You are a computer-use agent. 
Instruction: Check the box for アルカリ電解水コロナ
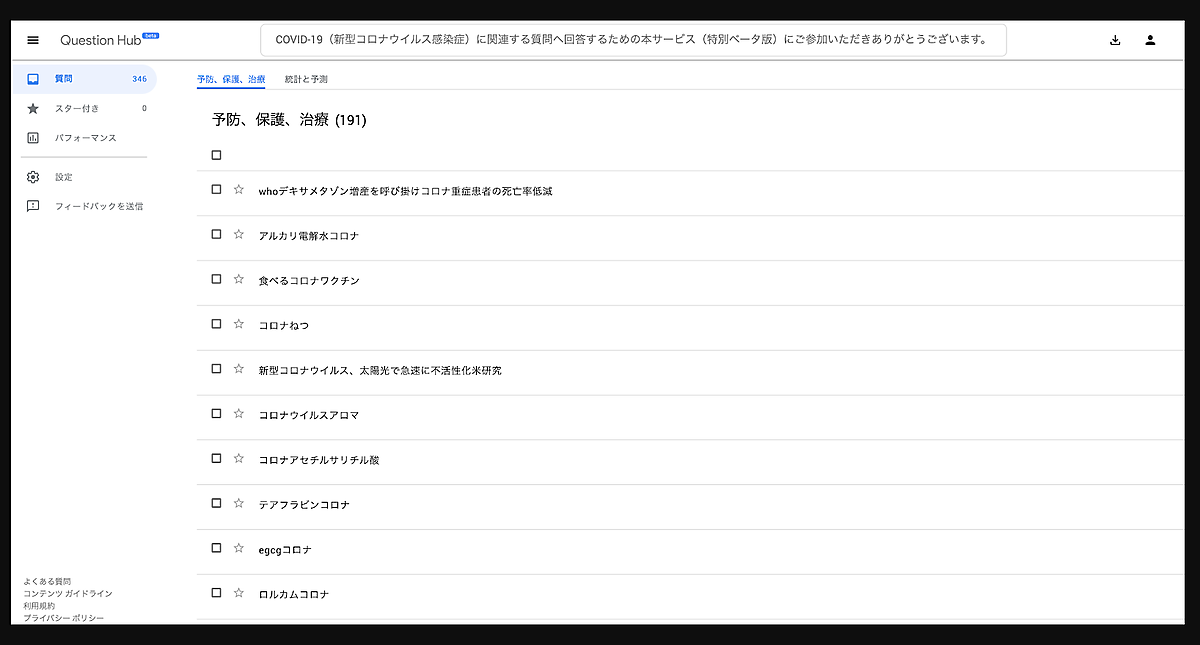(x=216, y=234)
